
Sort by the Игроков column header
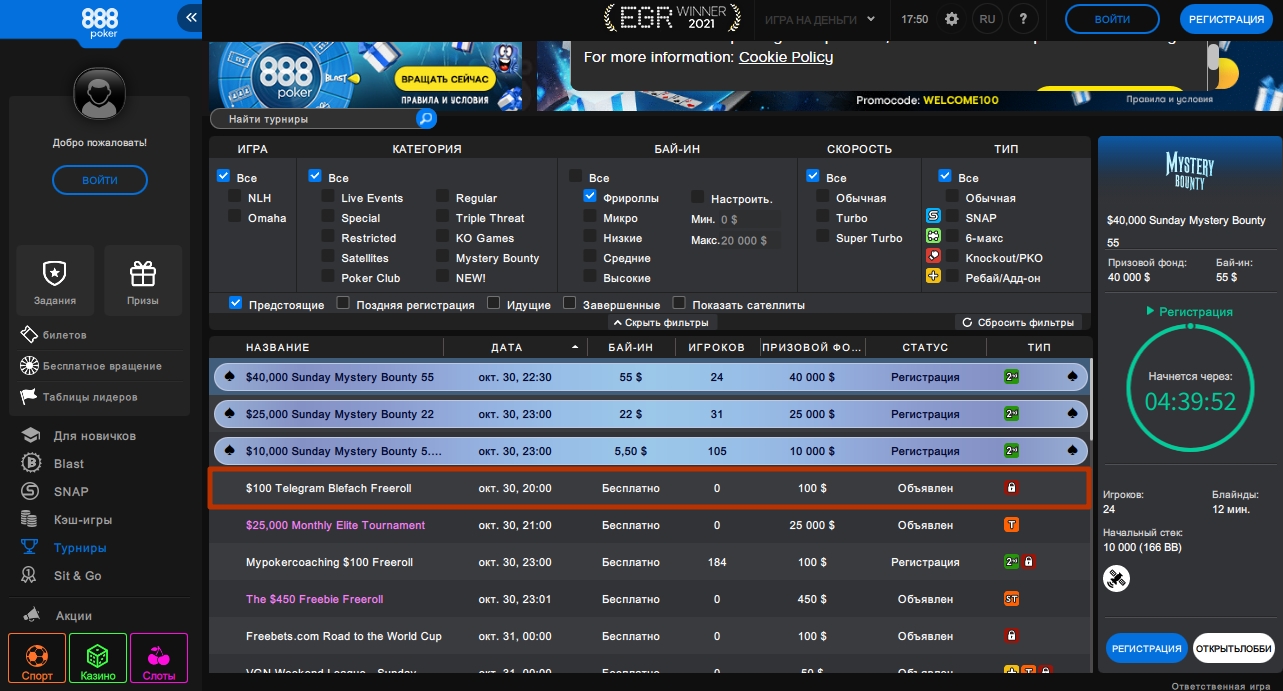(717, 347)
